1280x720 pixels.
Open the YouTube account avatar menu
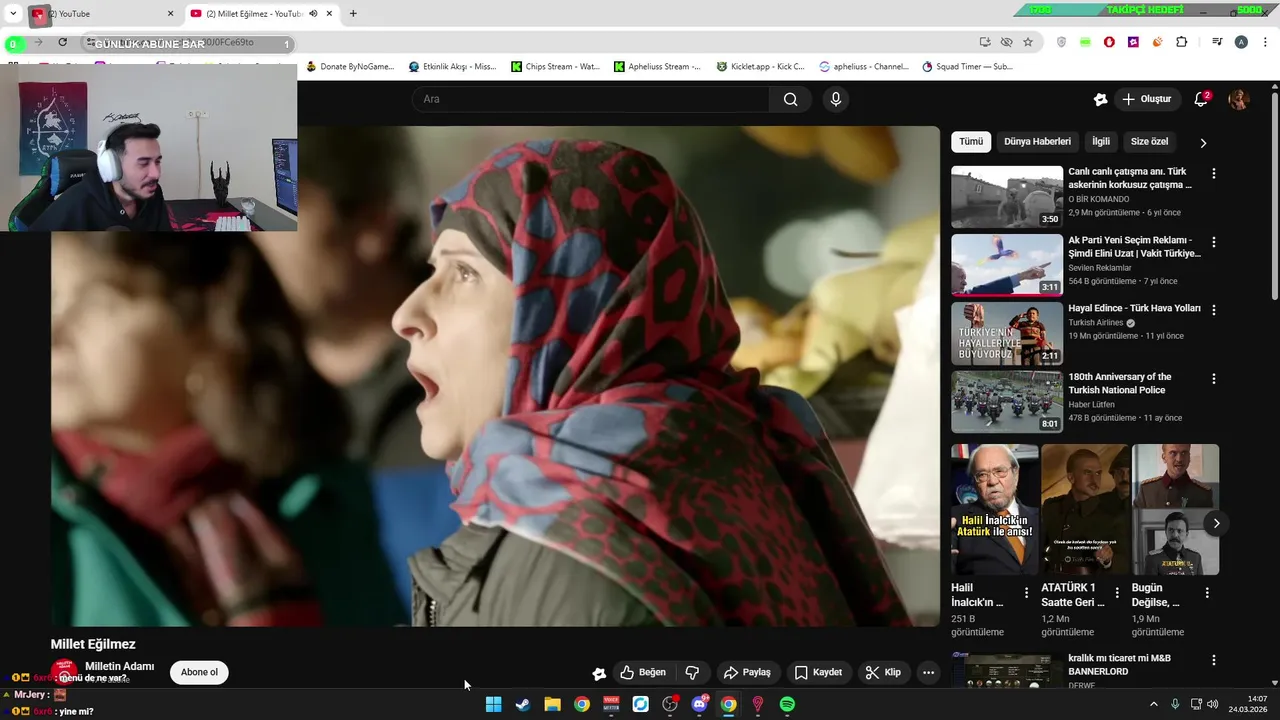[x=1238, y=99]
